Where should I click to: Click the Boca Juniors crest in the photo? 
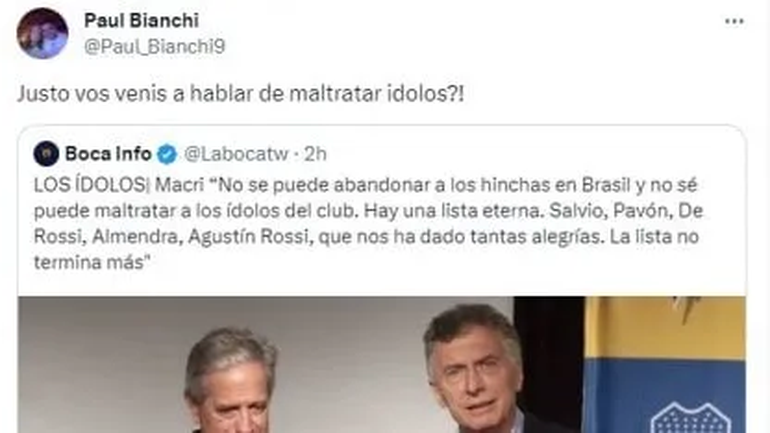tap(691, 418)
